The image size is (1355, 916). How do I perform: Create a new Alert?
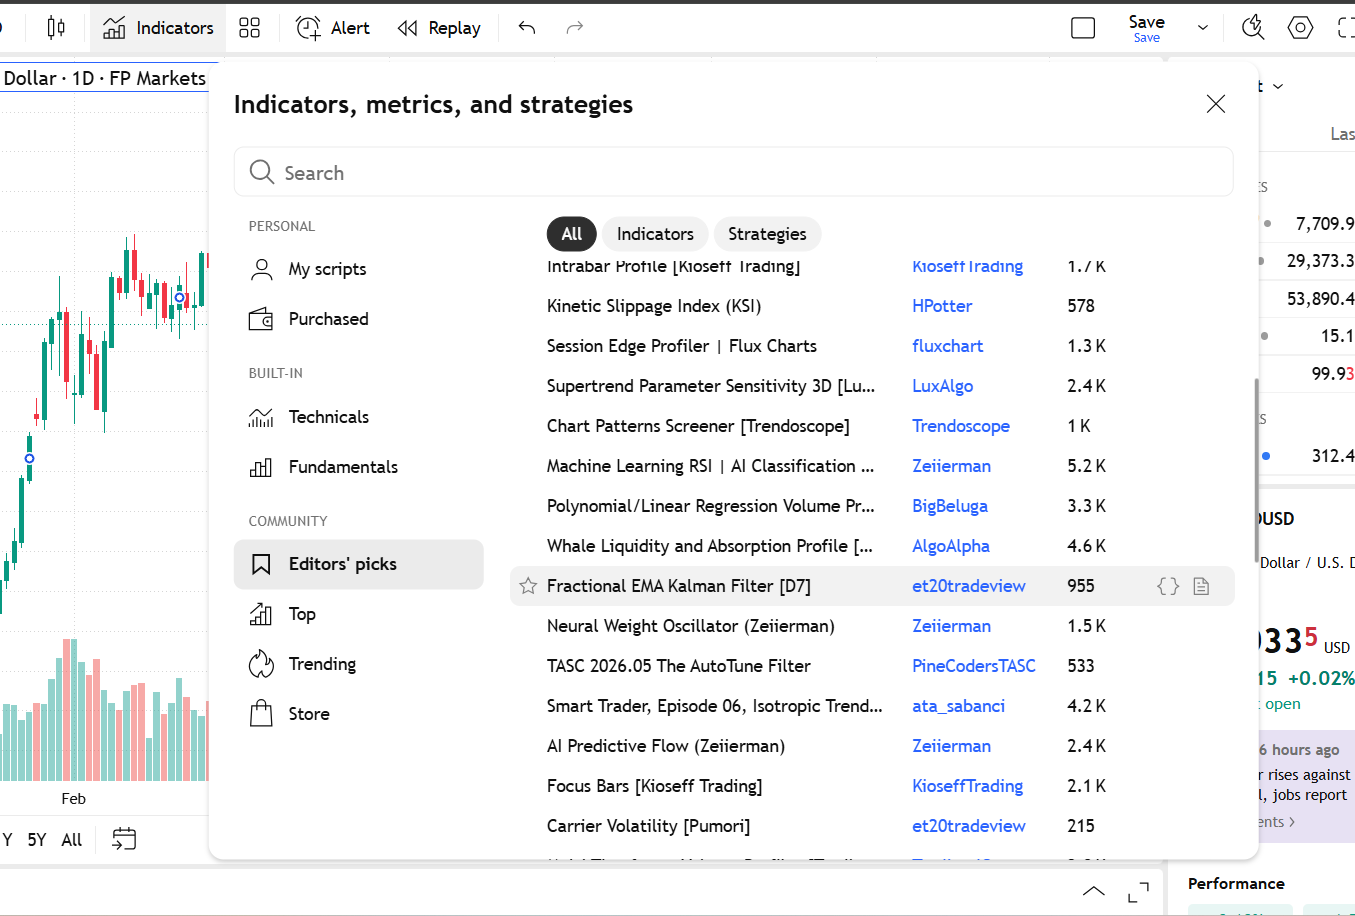click(x=333, y=28)
